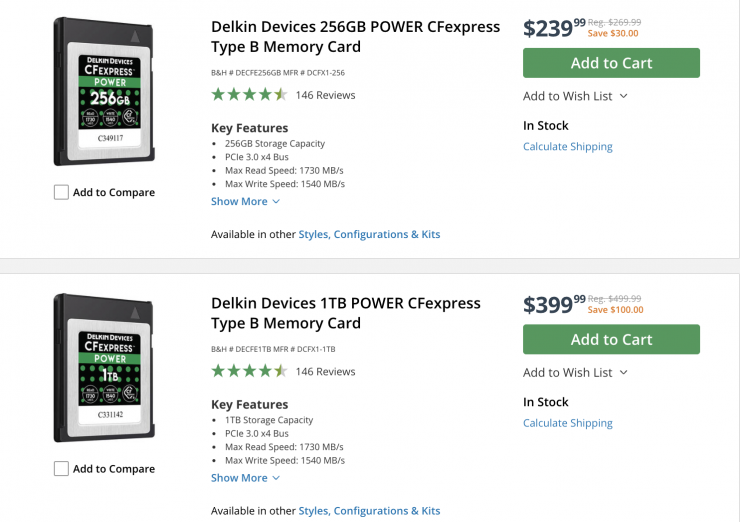
Task: Open Styles, Configurations & Kits for 1TB card
Action: [369, 511]
